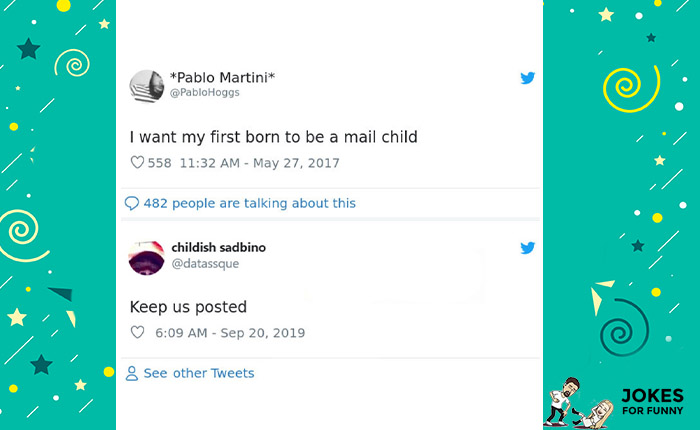Open Pablo Martini's profile avatar

point(147,85)
